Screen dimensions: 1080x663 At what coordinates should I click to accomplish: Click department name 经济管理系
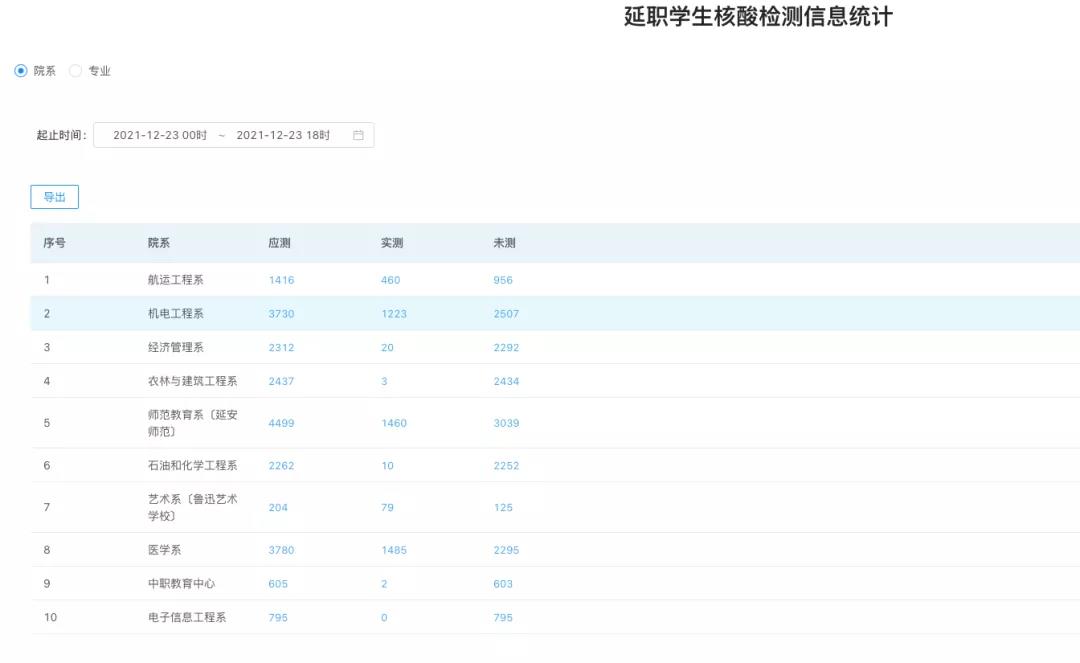point(176,347)
